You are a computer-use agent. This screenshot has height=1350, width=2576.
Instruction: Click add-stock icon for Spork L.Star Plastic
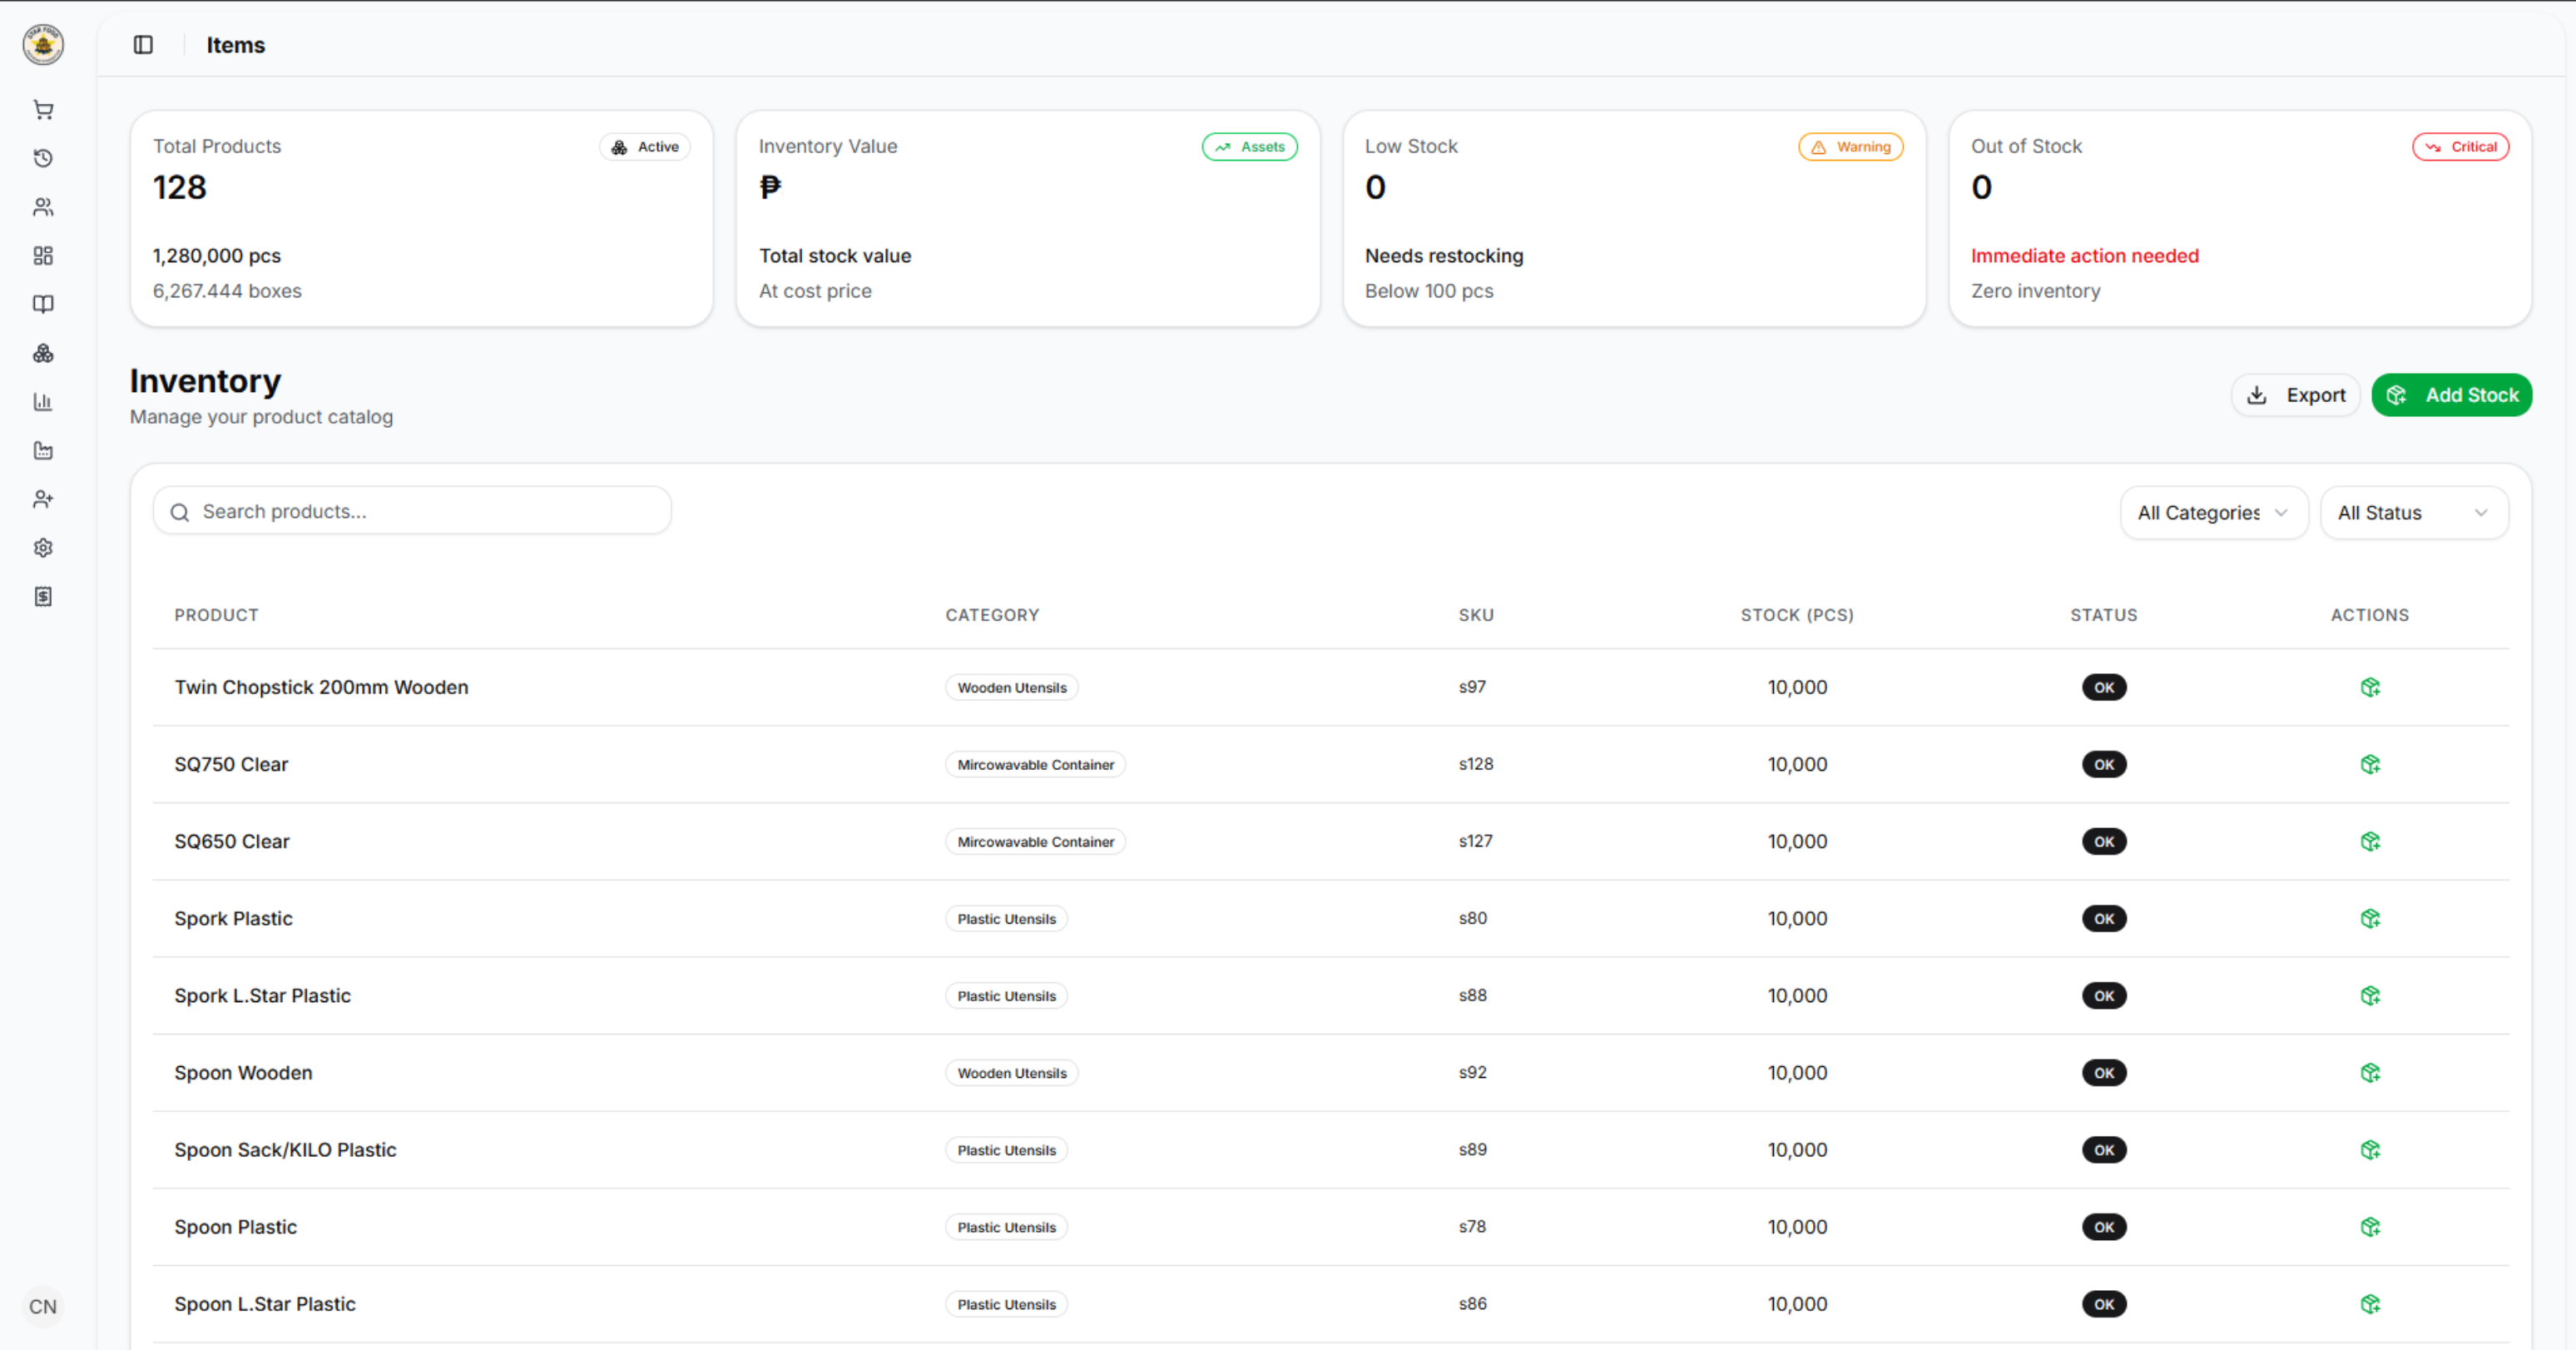pos(2370,995)
